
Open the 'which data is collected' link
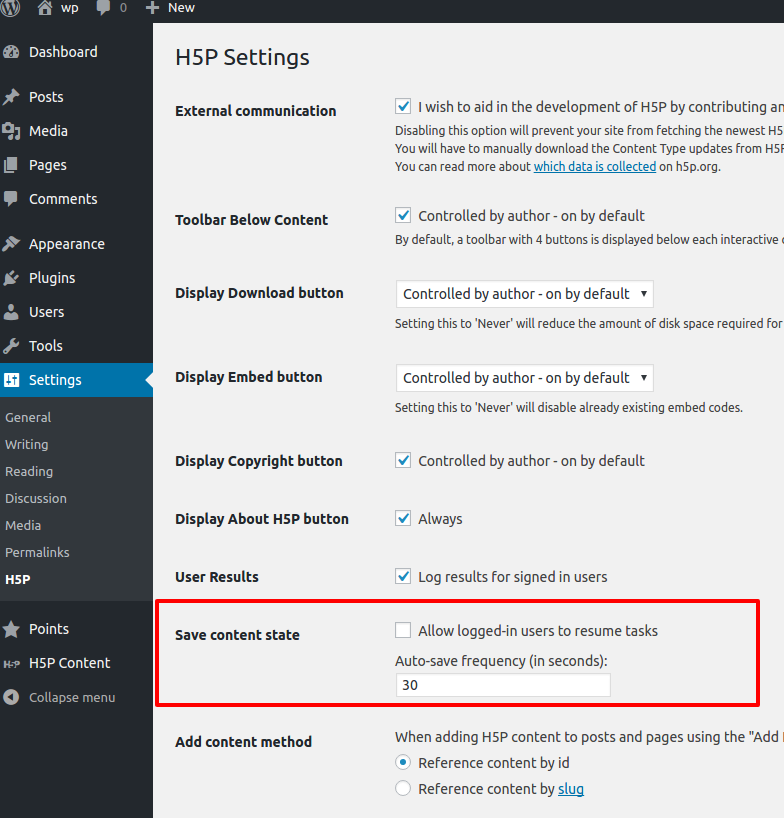click(x=595, y=166)
